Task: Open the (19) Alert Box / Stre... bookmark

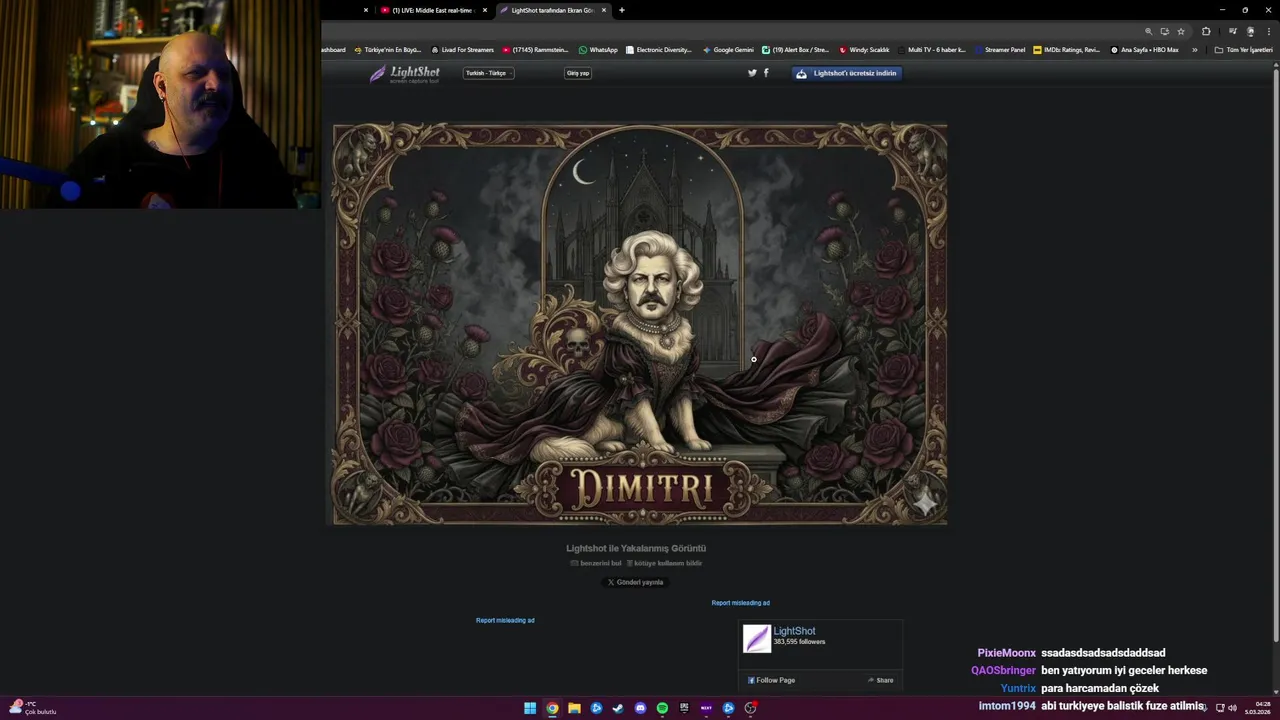Action: click(795, 49)
